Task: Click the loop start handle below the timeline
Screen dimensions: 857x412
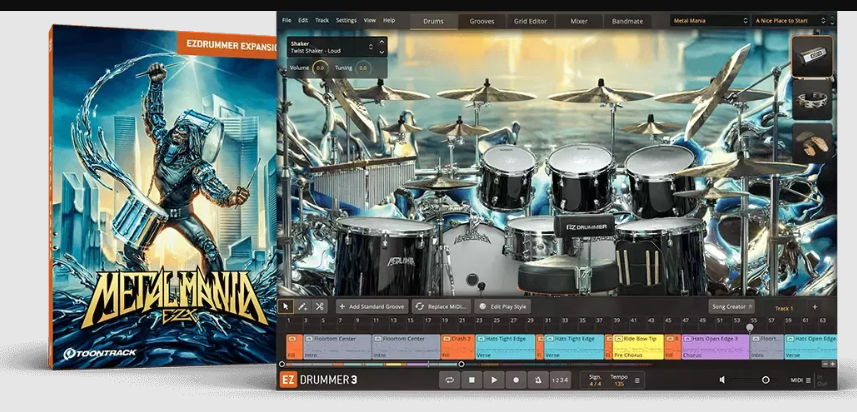Action: (x=282, y=364)
